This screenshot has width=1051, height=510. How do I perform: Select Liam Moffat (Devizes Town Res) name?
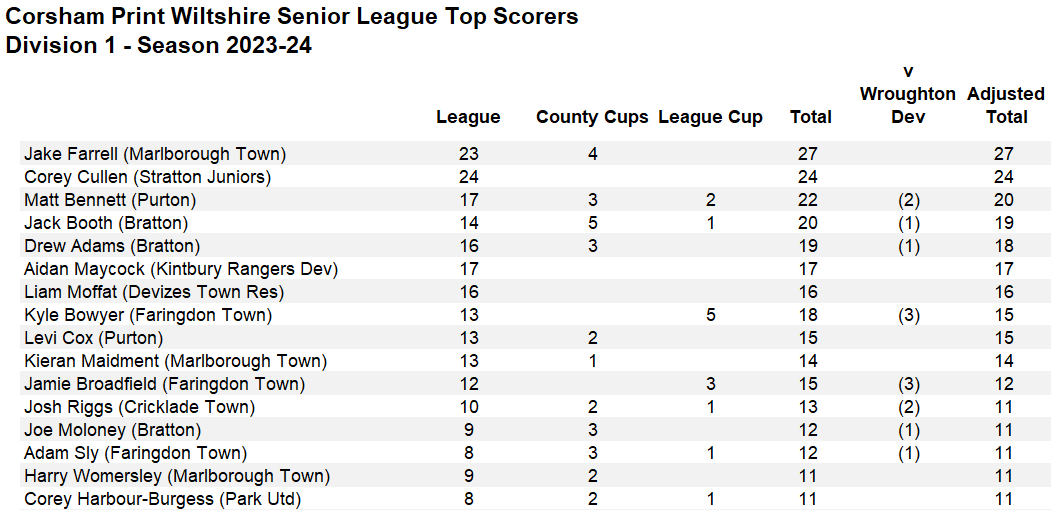click(x=154, y=292)
